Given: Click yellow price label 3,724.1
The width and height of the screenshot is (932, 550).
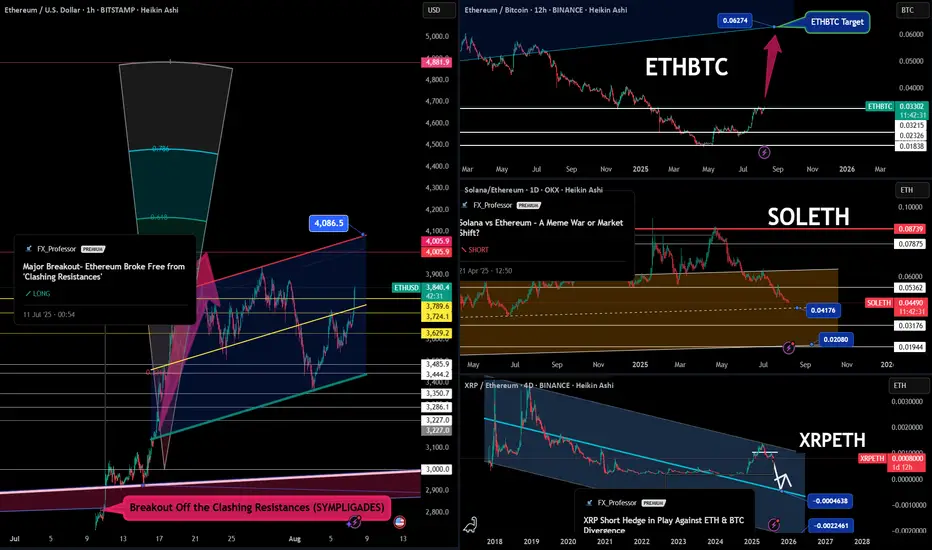Looking at the screenshot, I should [437, 316].
